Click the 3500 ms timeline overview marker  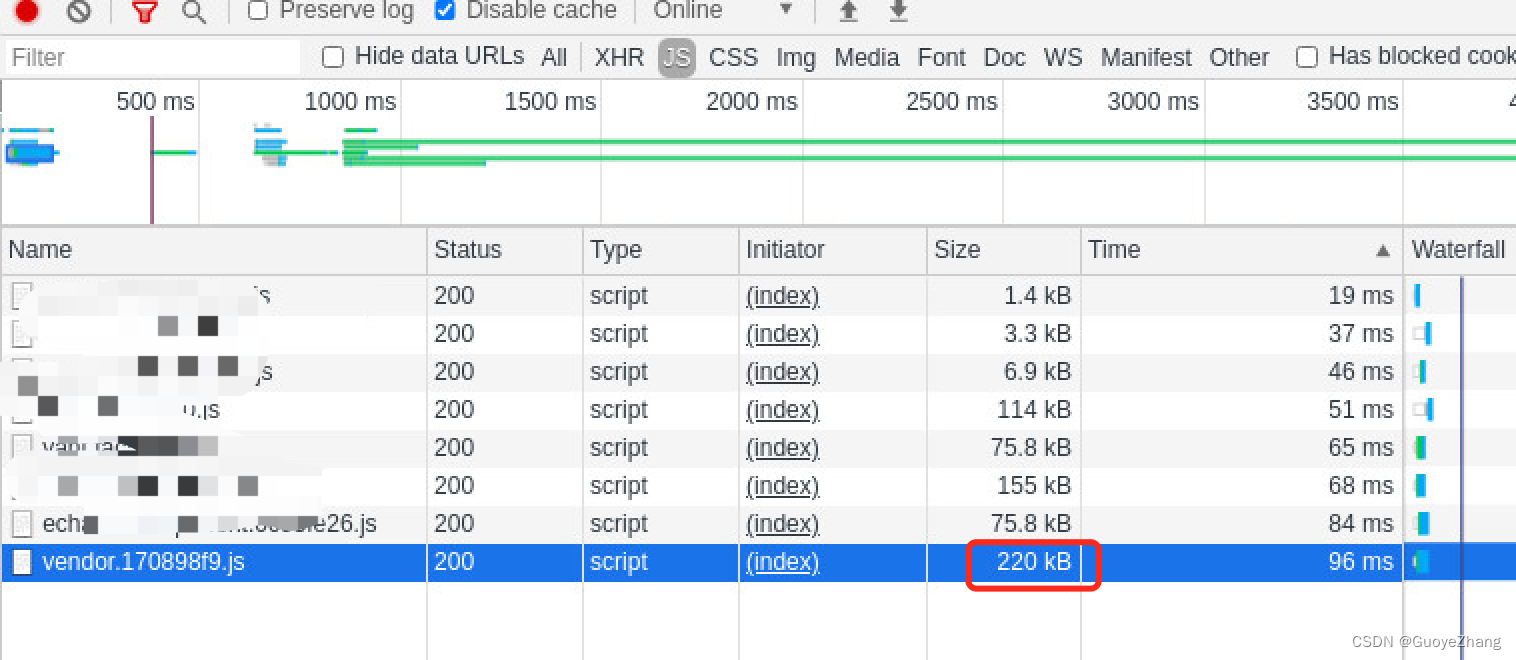1353,102
